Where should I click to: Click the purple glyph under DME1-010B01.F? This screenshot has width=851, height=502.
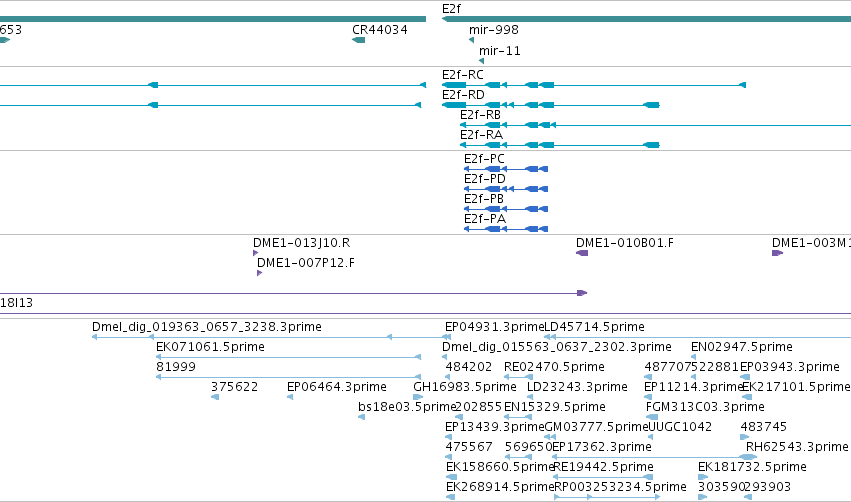coord(582,253)
